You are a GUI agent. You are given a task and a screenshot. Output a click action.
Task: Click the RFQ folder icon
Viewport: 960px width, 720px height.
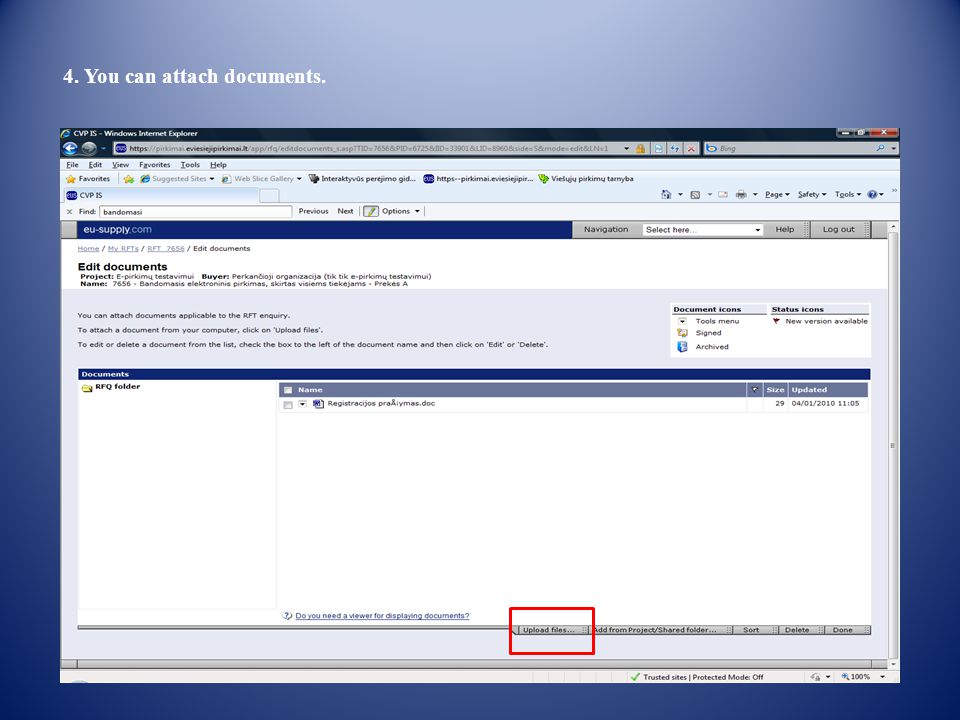point(87,388)
